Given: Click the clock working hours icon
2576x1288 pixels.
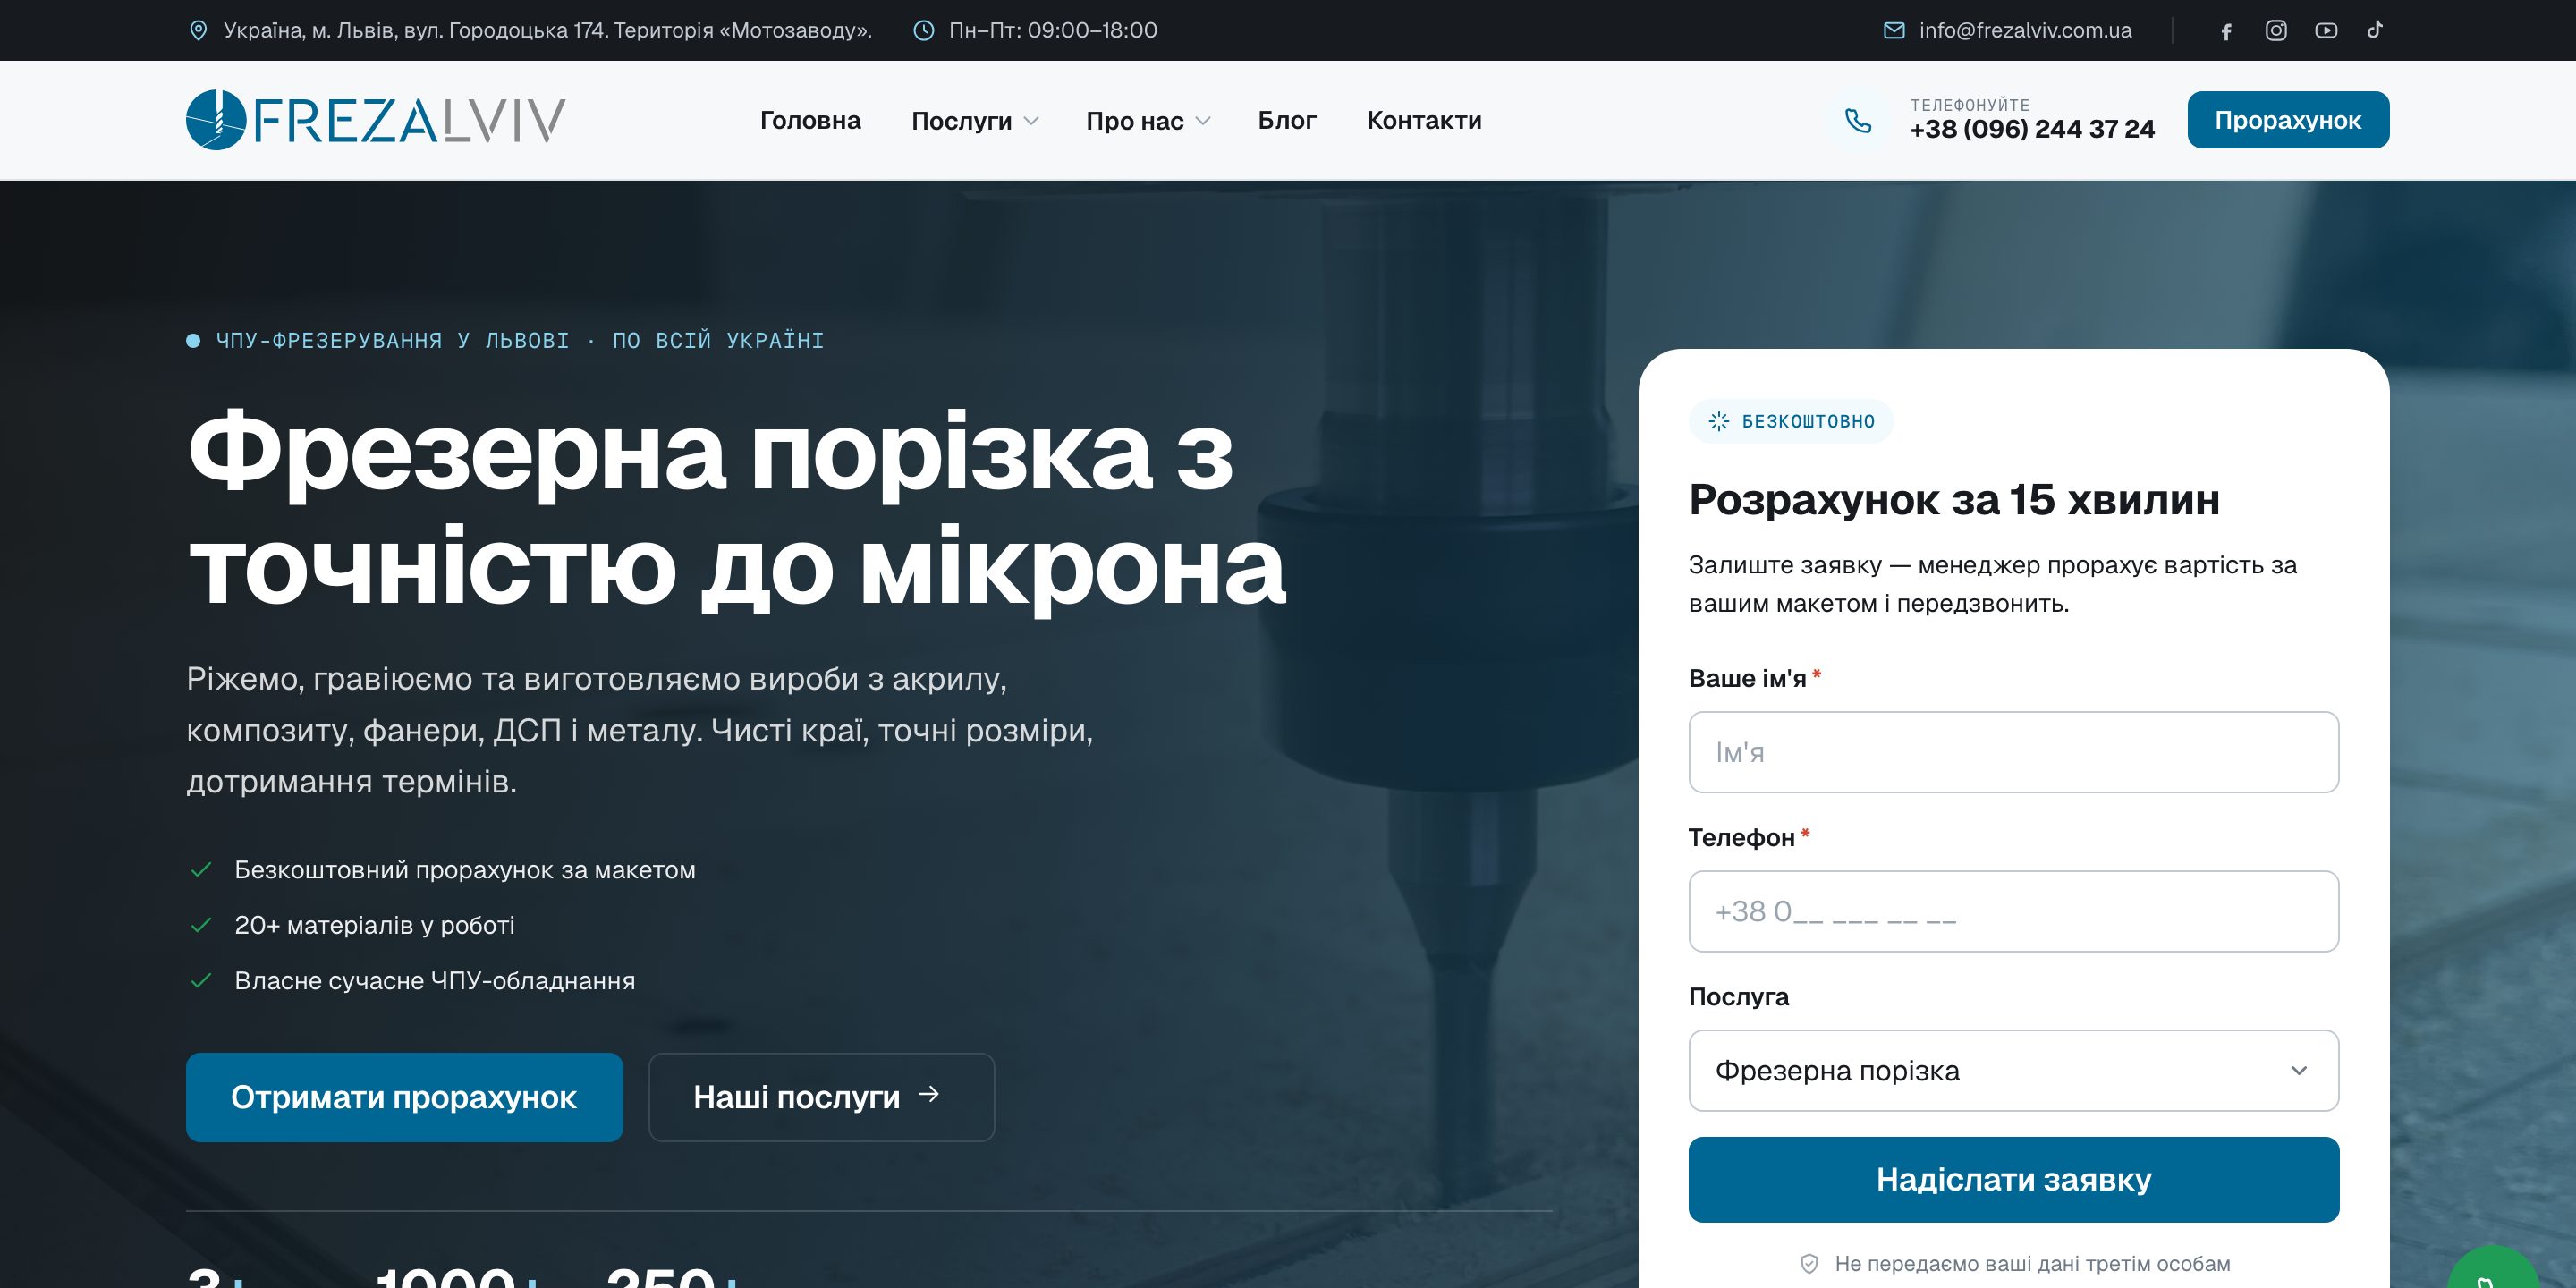Looking at the screenshot, I should coord(924,31).
